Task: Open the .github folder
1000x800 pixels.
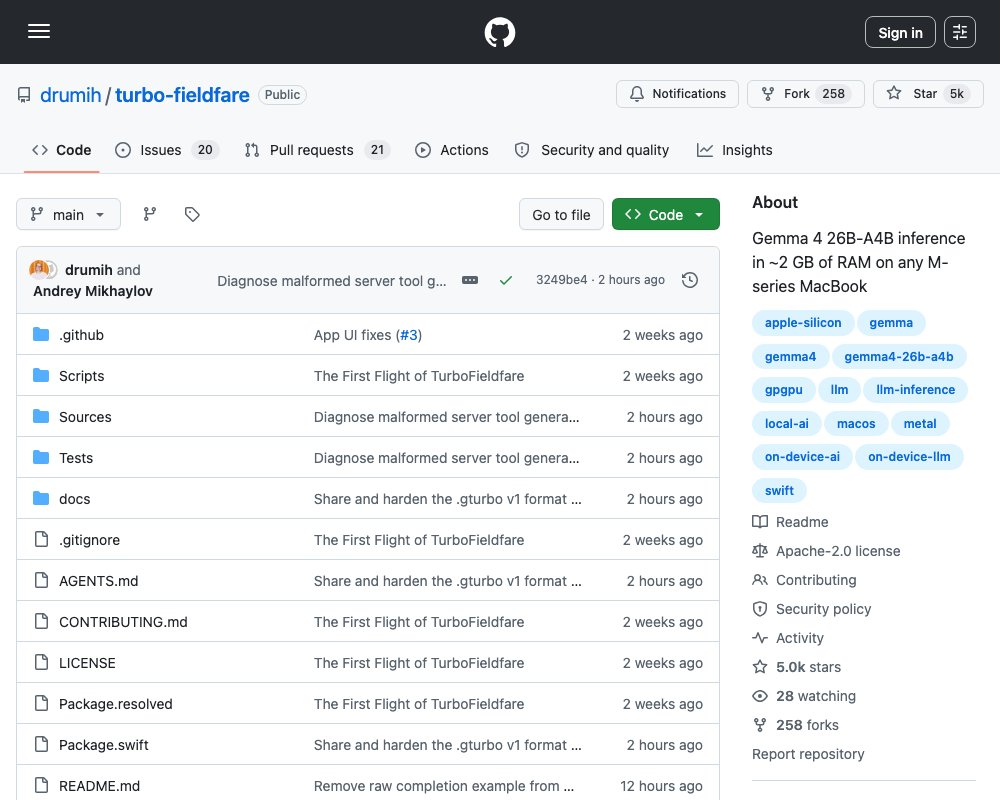Action: [x=81, y=335]
